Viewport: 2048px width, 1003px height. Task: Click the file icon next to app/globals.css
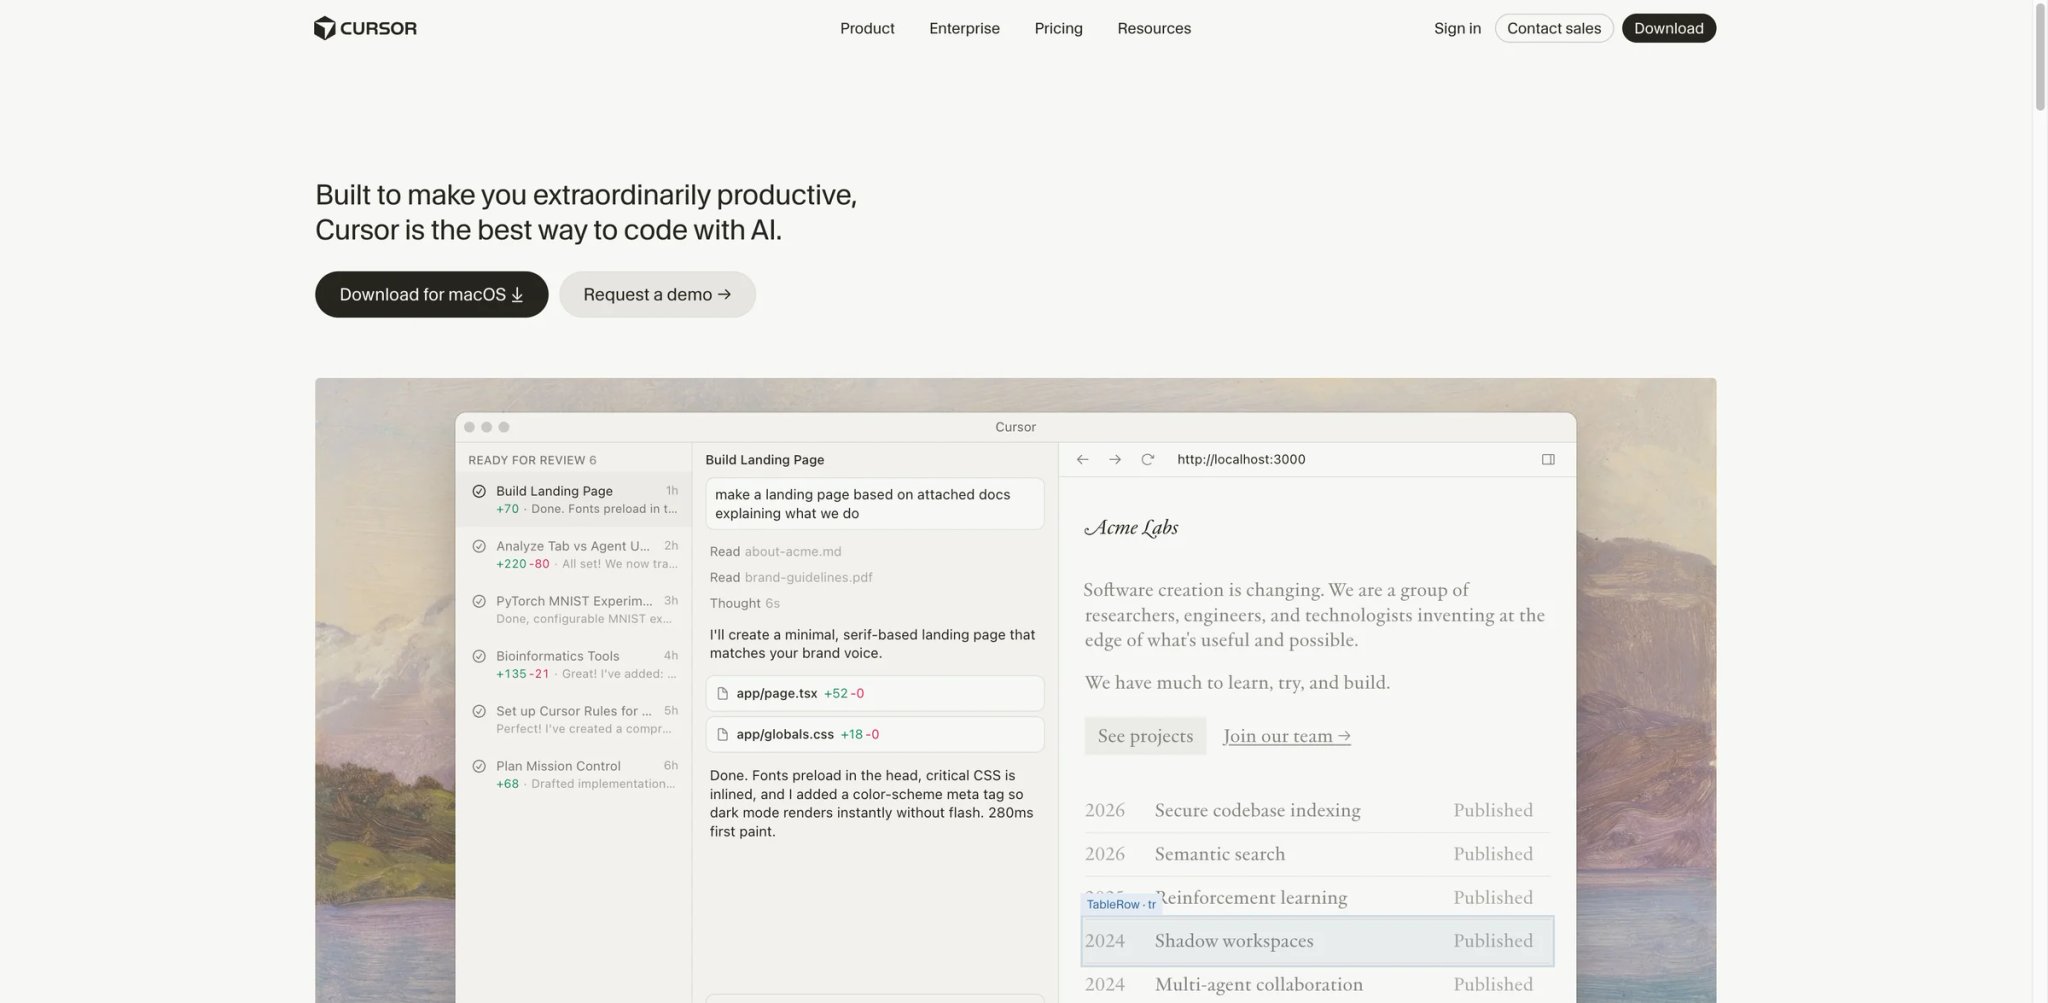[x=723, y=734]
